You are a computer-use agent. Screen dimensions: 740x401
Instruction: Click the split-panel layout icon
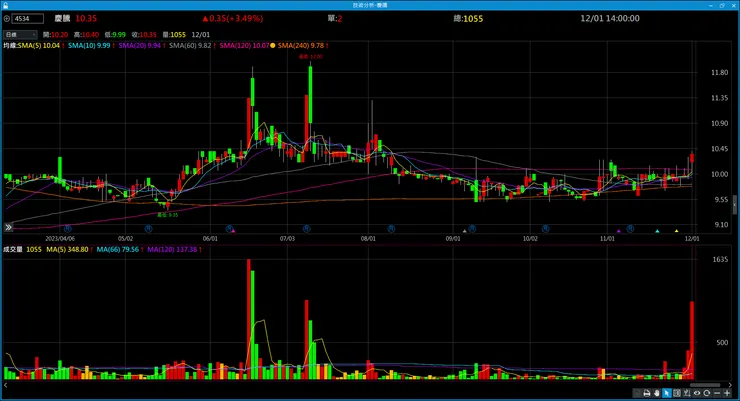click(677, 393)
